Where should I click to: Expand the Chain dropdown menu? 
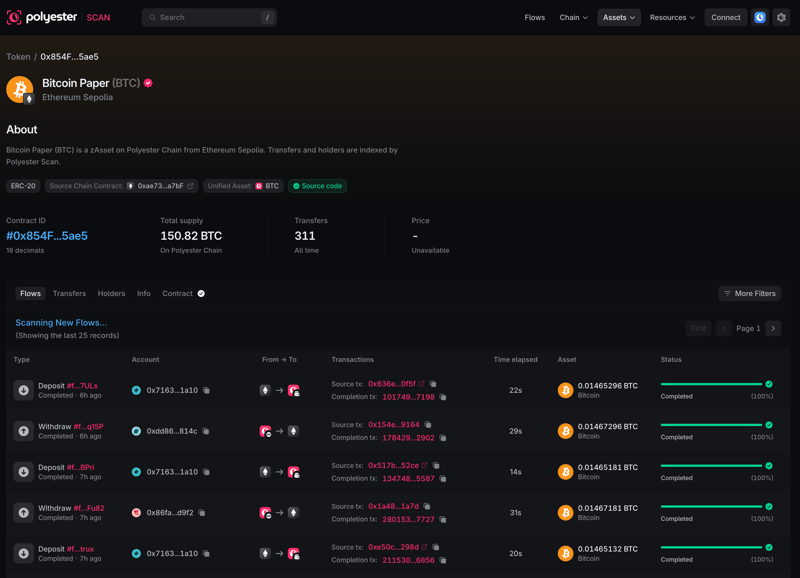573,17
